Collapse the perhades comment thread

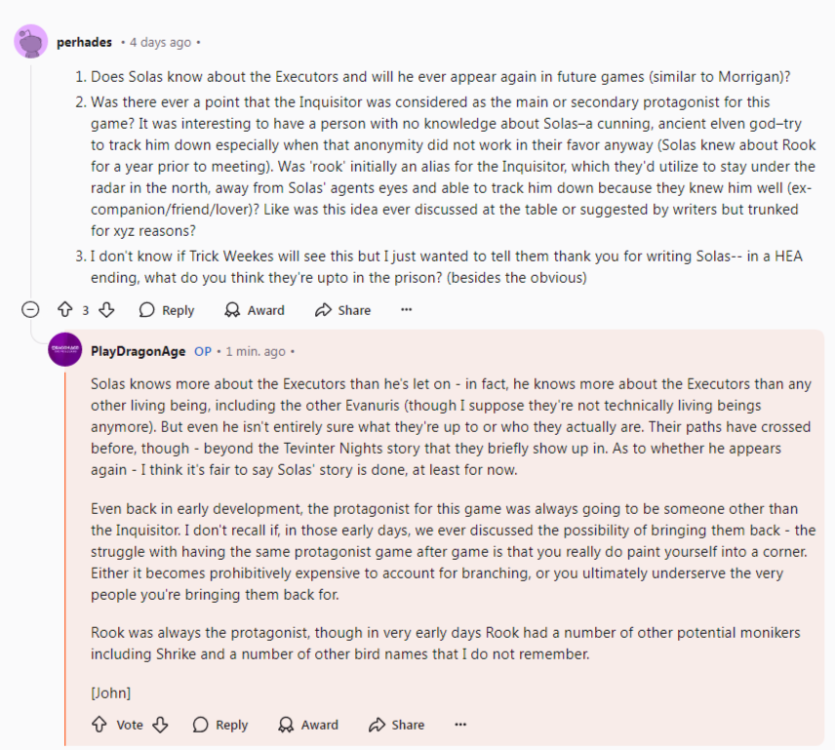click(x=31, y=310)
